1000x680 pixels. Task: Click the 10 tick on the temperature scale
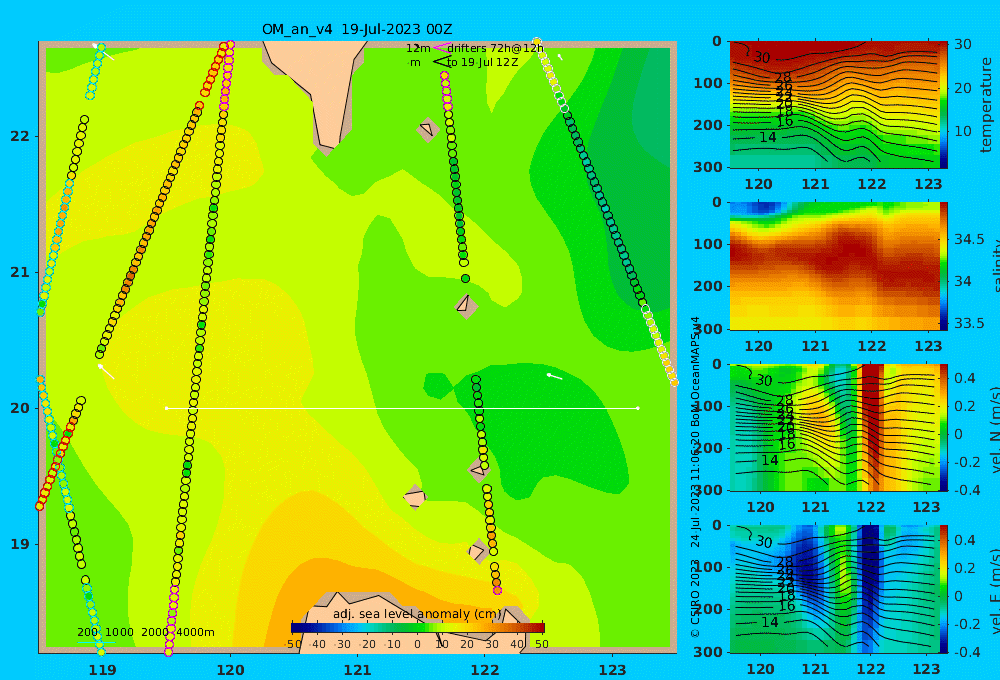pyautogui.click(x=962, y=131)
